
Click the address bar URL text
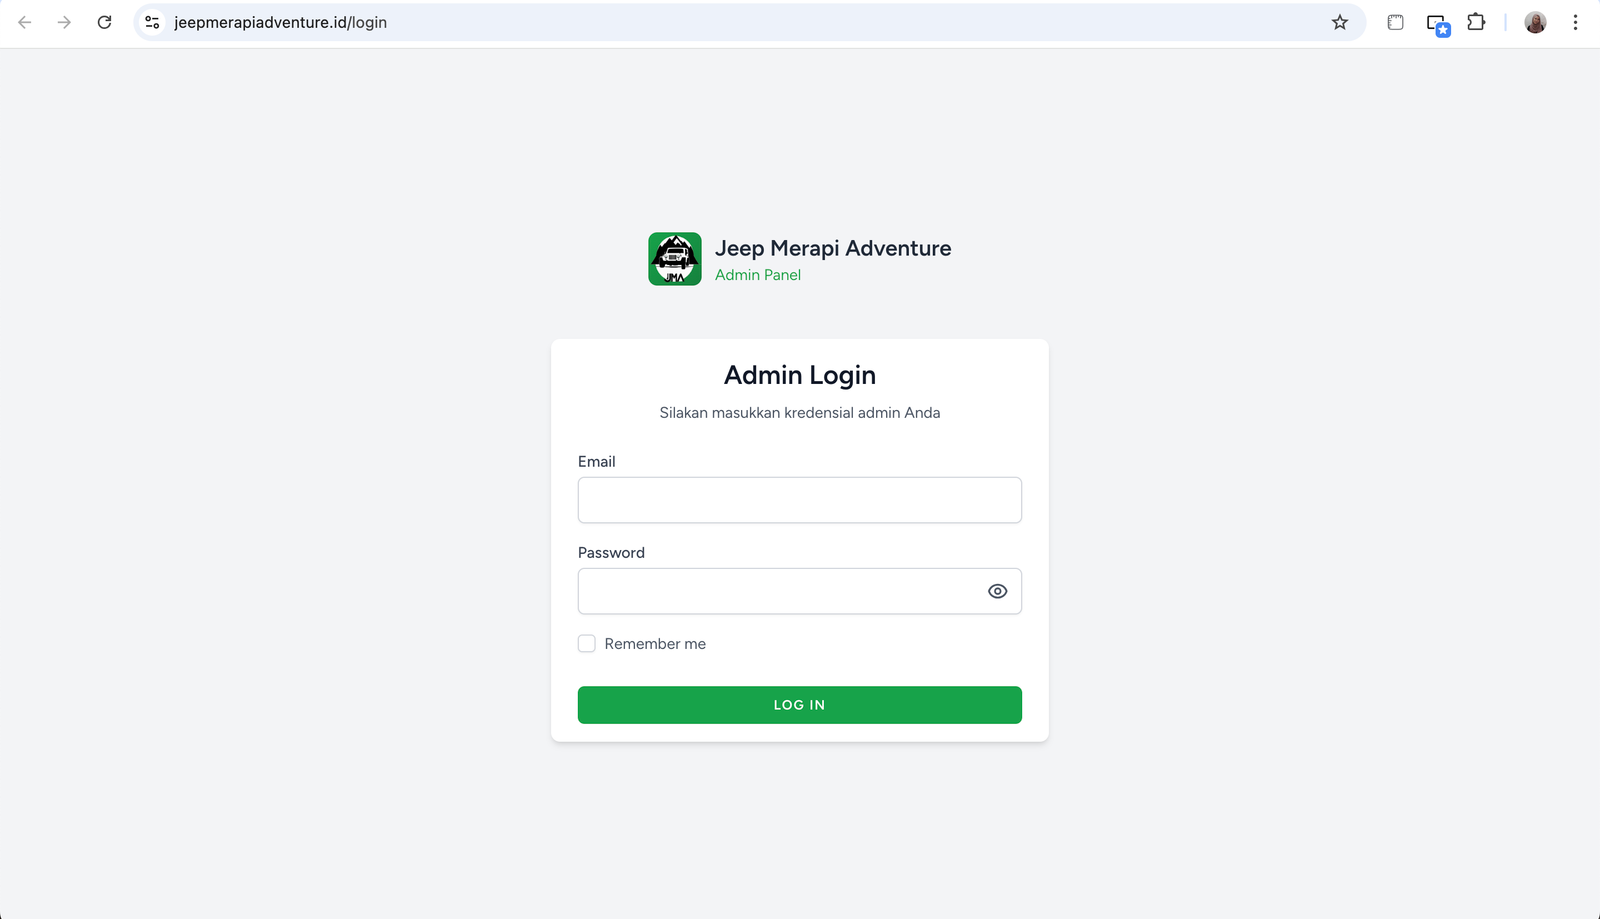coord(280,22)
